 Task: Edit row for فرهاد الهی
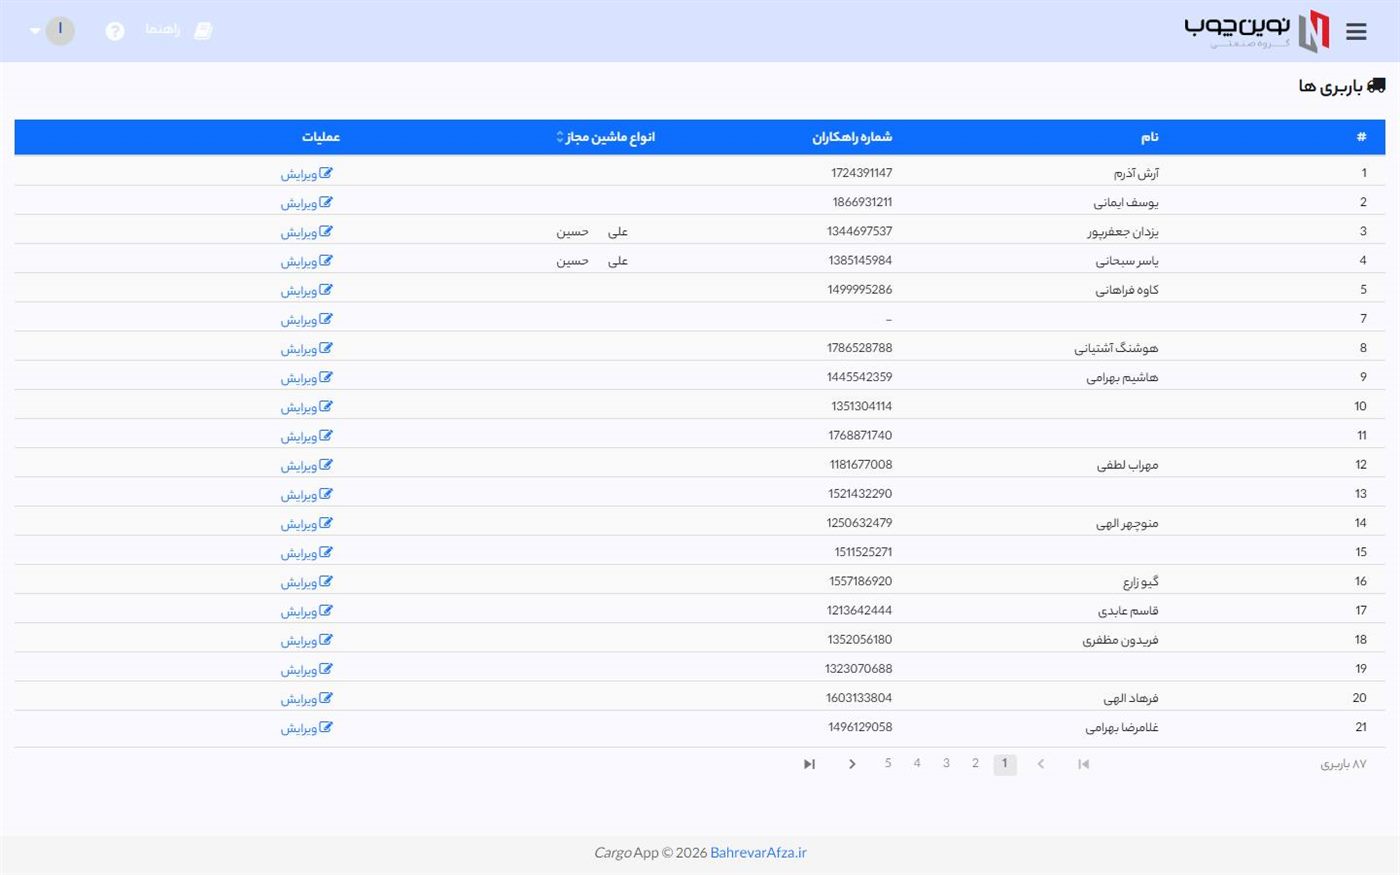pos(306,698)
